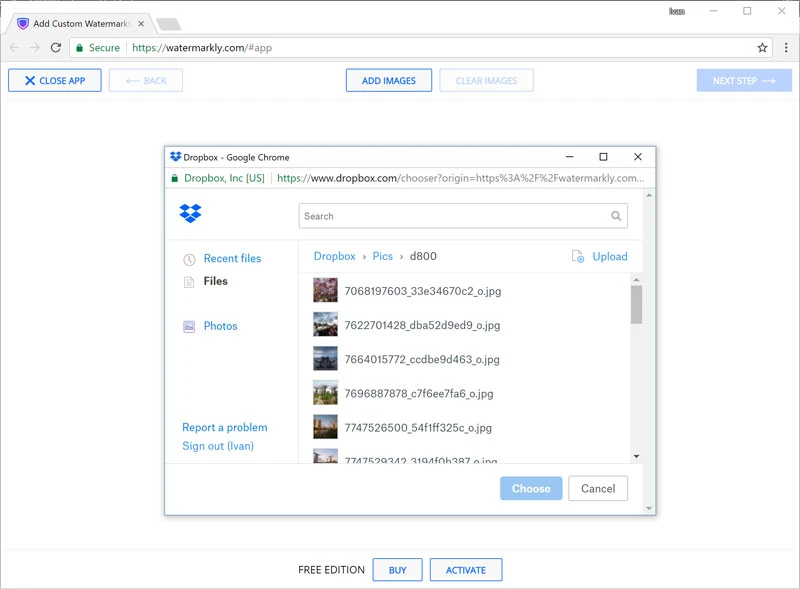Select file 7622701428_dba52d9ed9_o.jpg
The height and width of the screenshot is (589, 800).
click(422, 325)
